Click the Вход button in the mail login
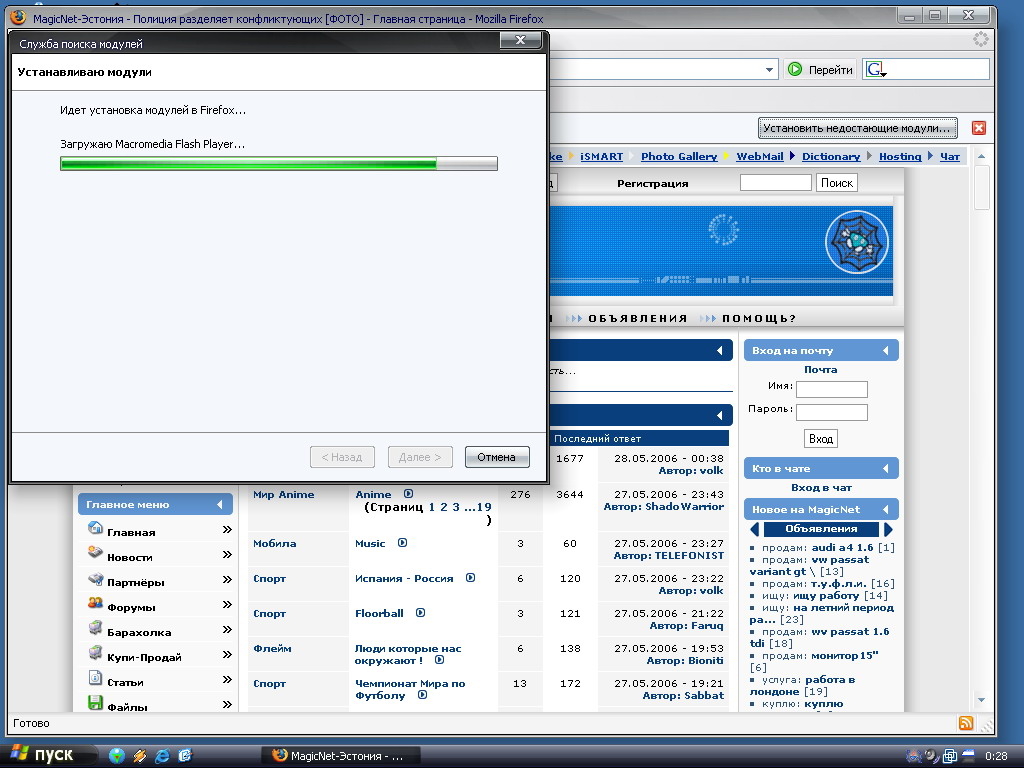 tap(821, 439)
